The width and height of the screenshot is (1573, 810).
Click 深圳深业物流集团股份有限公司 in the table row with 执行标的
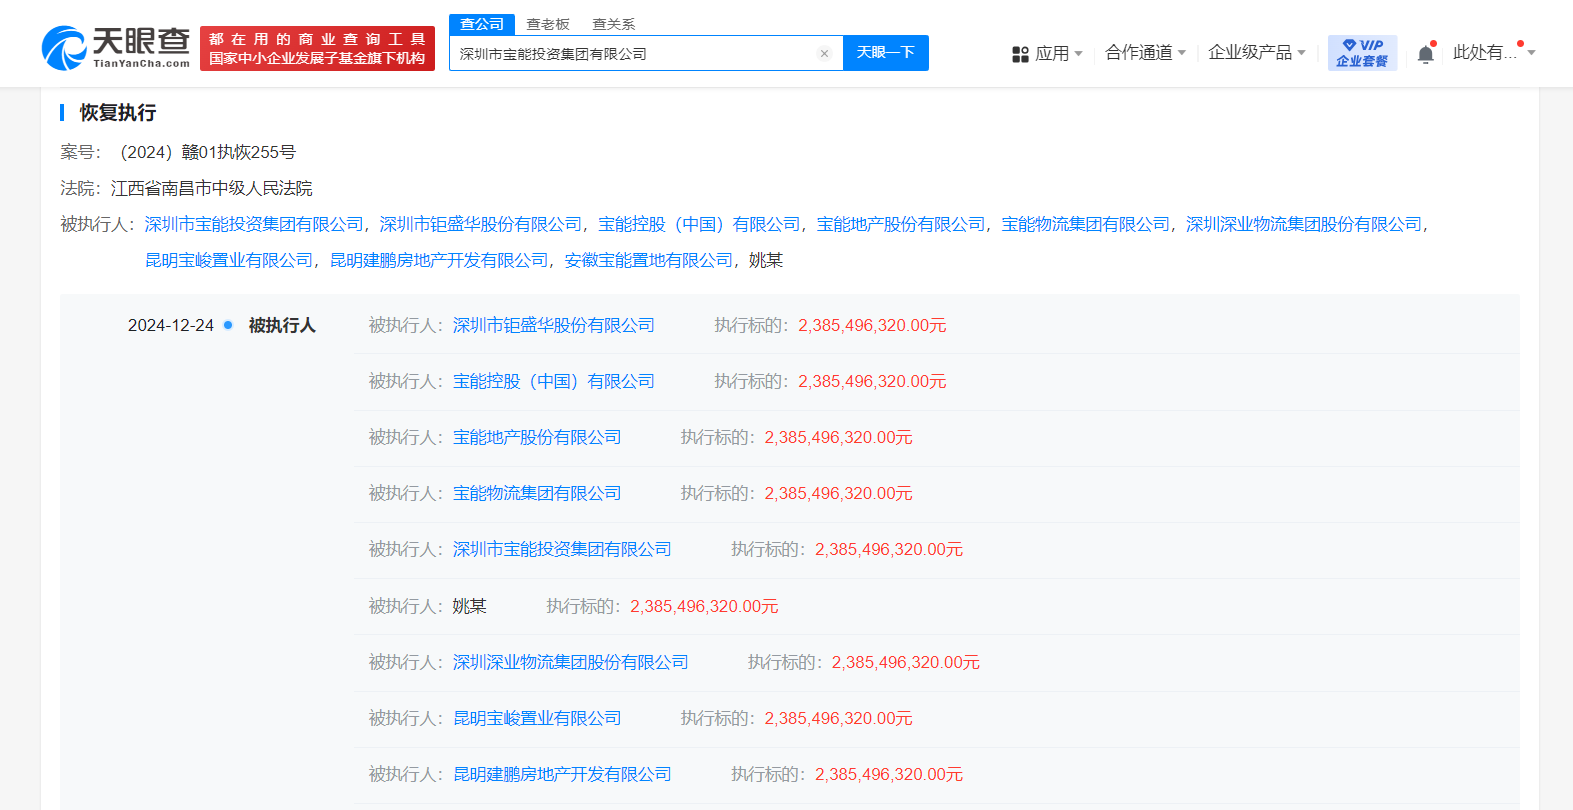pos(571,662)
